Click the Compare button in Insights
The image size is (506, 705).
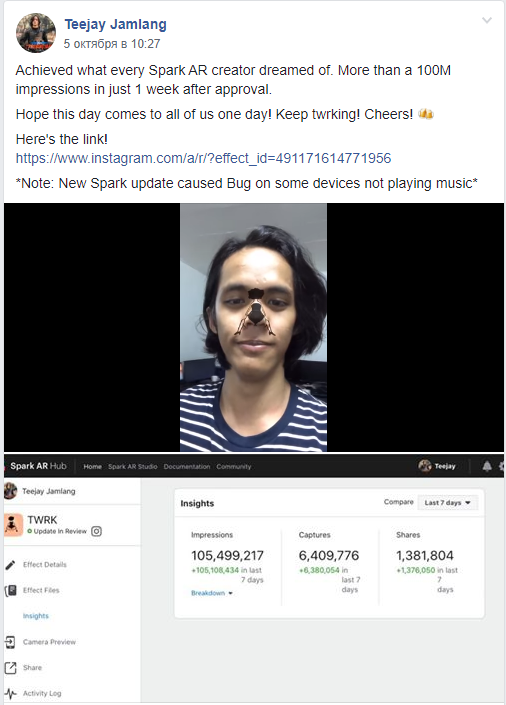point(399,502)
